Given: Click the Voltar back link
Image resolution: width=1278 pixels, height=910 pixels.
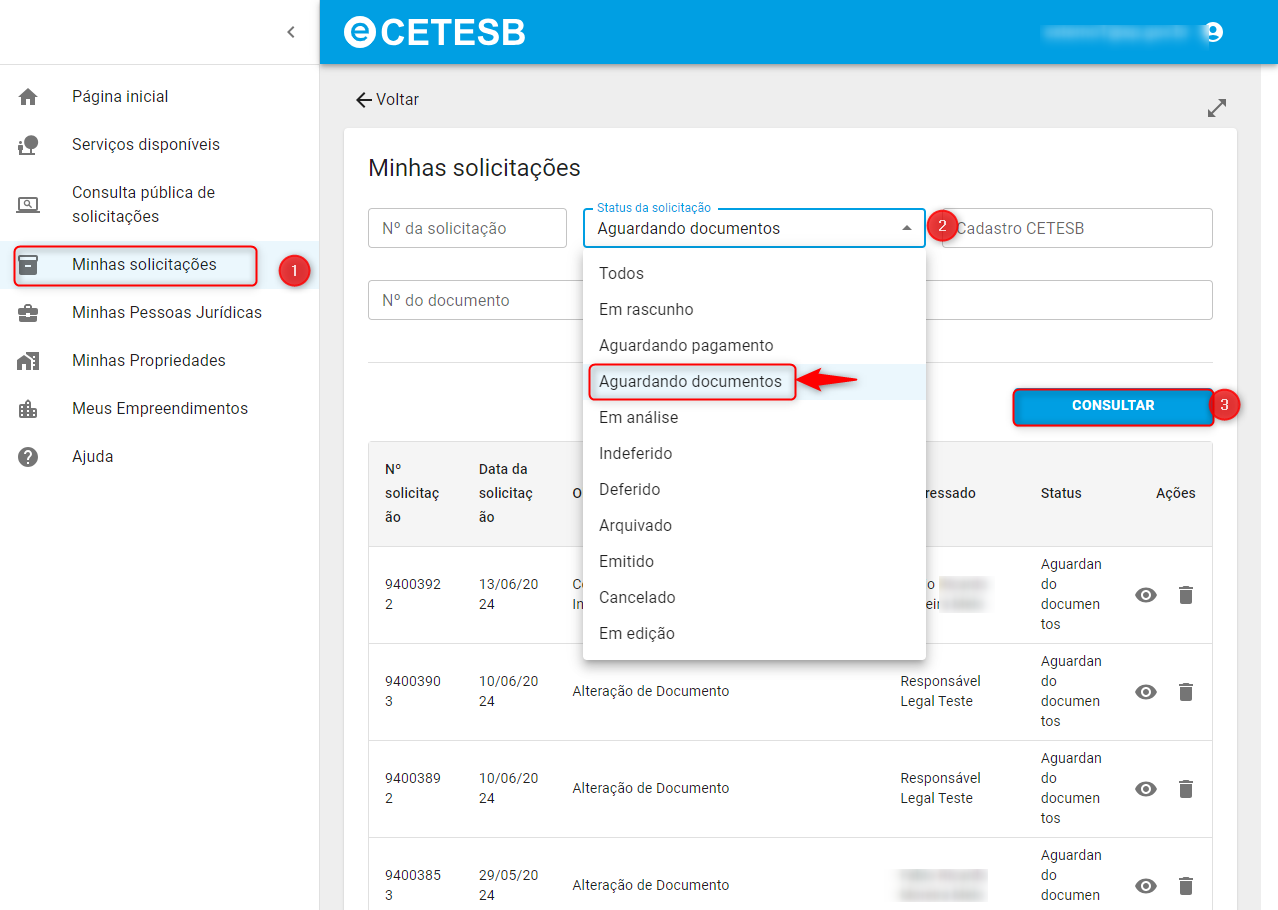Looking at the screenshot, I should point(387,100).
